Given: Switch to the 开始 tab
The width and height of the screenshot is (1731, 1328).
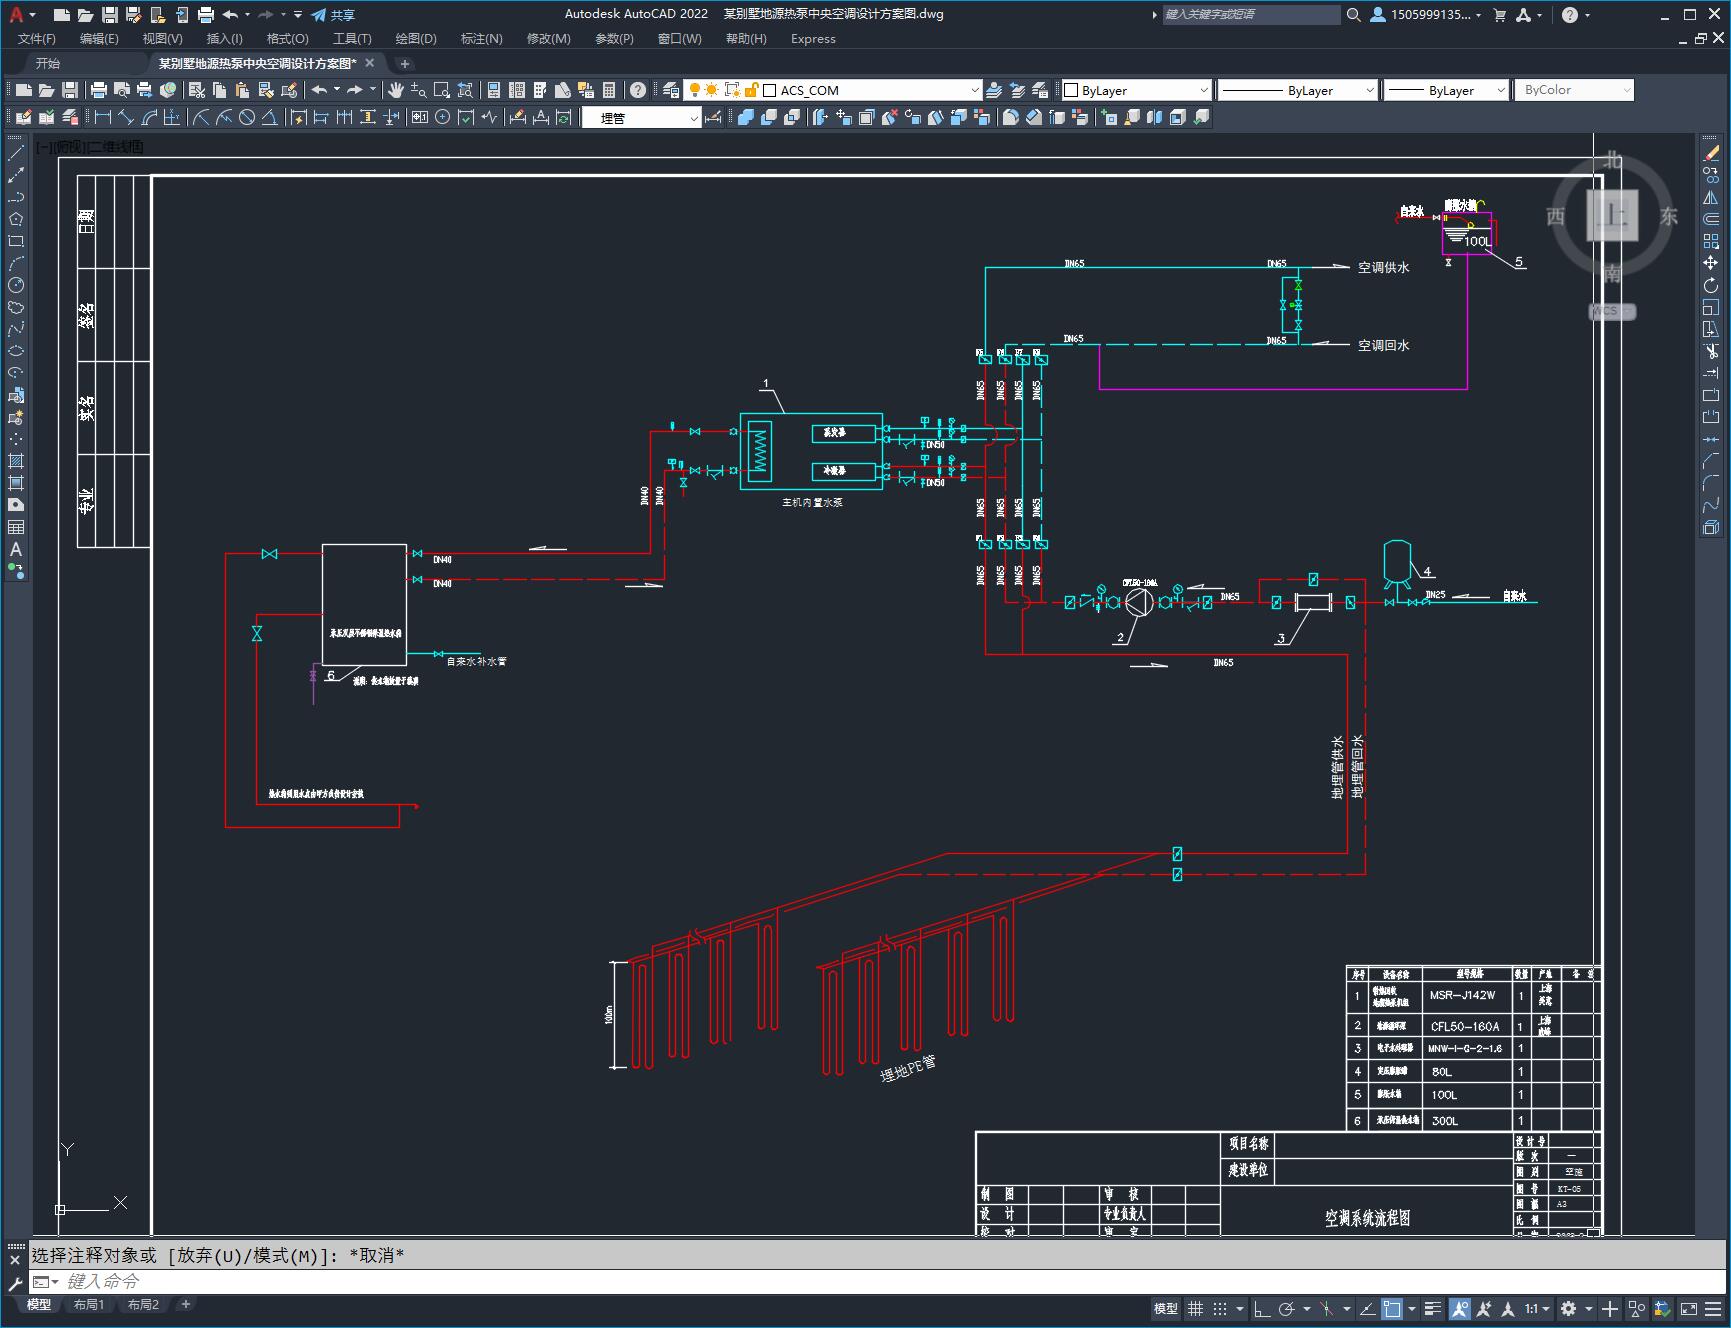Looking at the screenshot, I should [48, 63].
